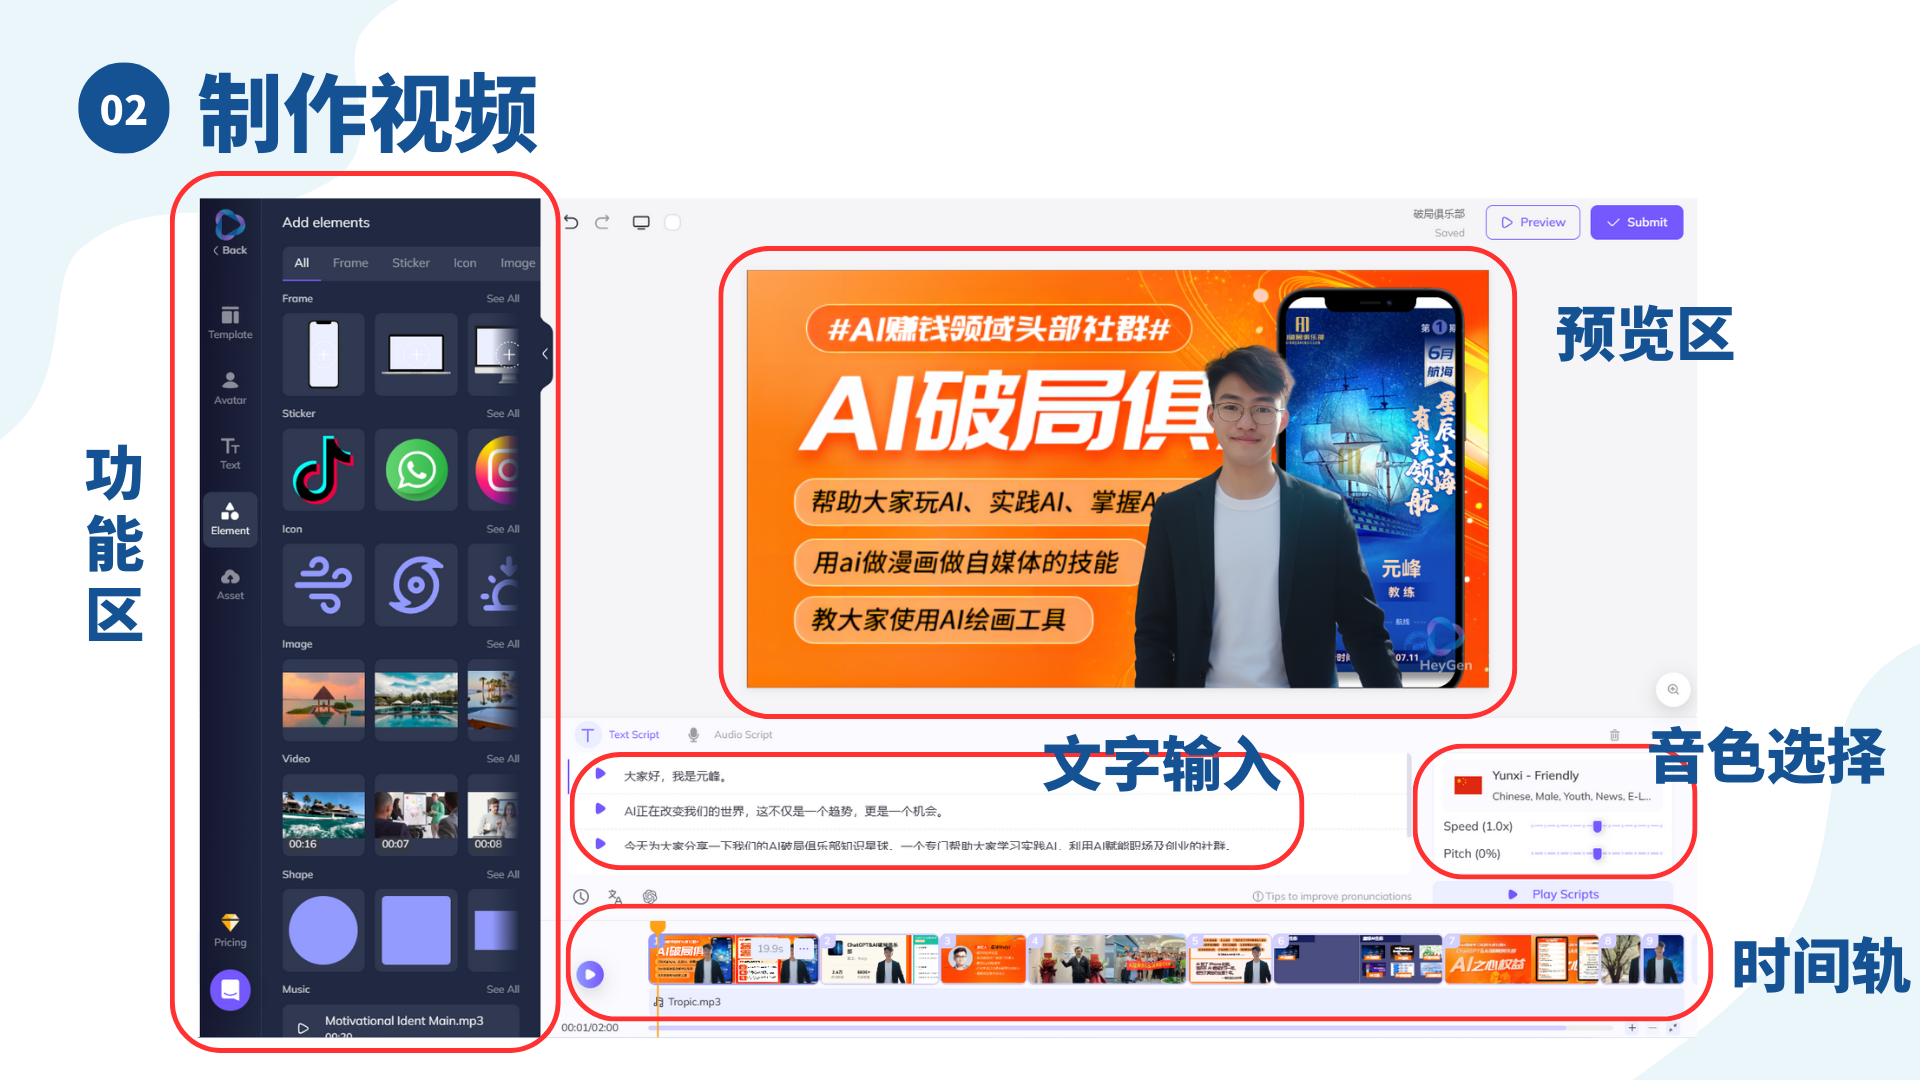Collapse the Add elements panel chevron
Viewport: 1920px width, 1080px height.
(545, 354)
